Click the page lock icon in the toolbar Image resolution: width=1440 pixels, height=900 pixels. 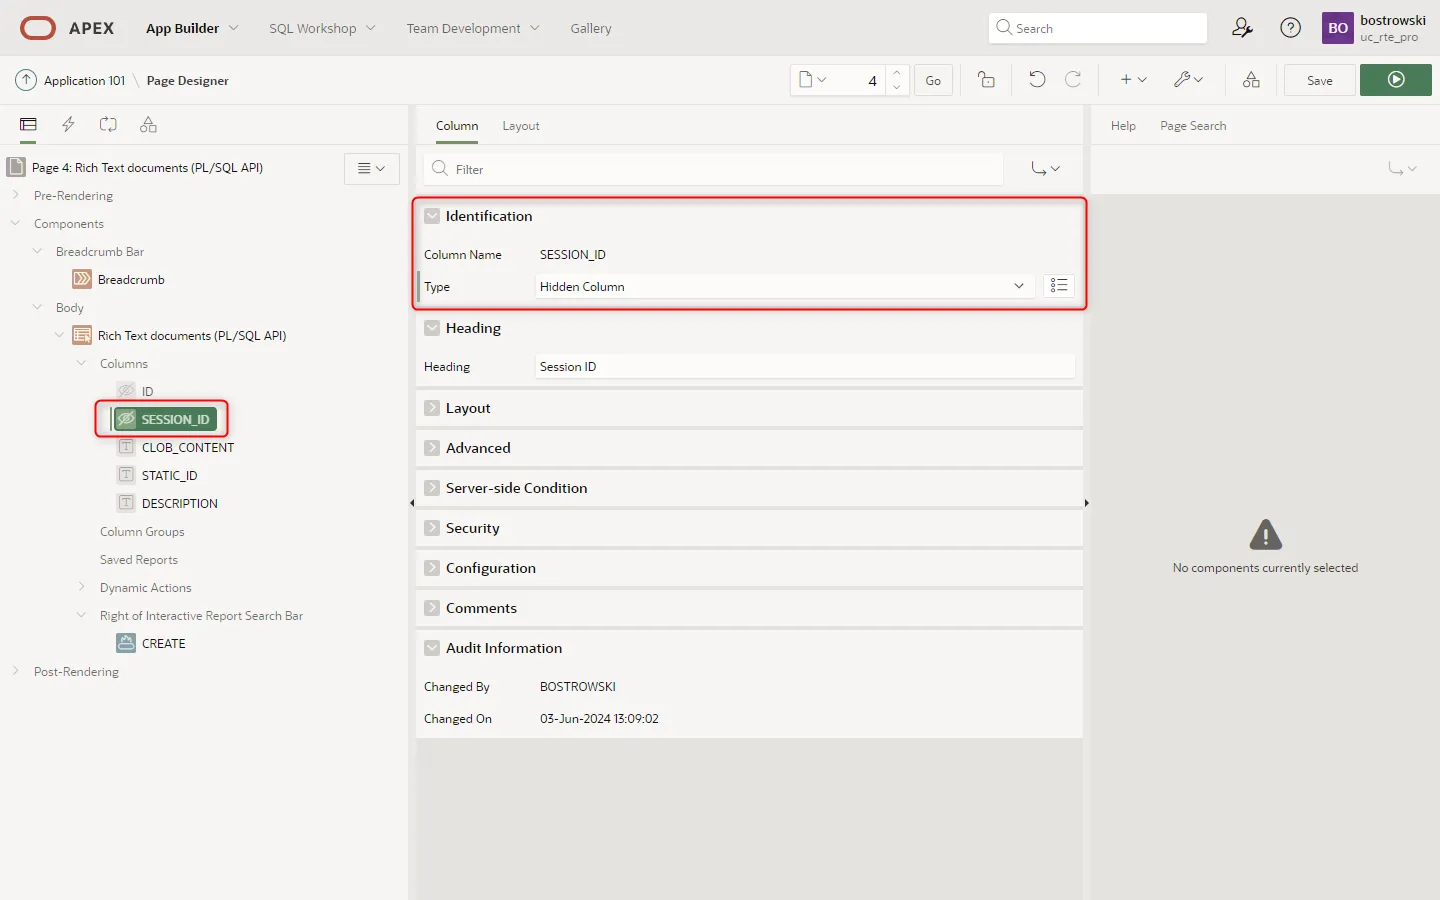[x=986, y=80]
